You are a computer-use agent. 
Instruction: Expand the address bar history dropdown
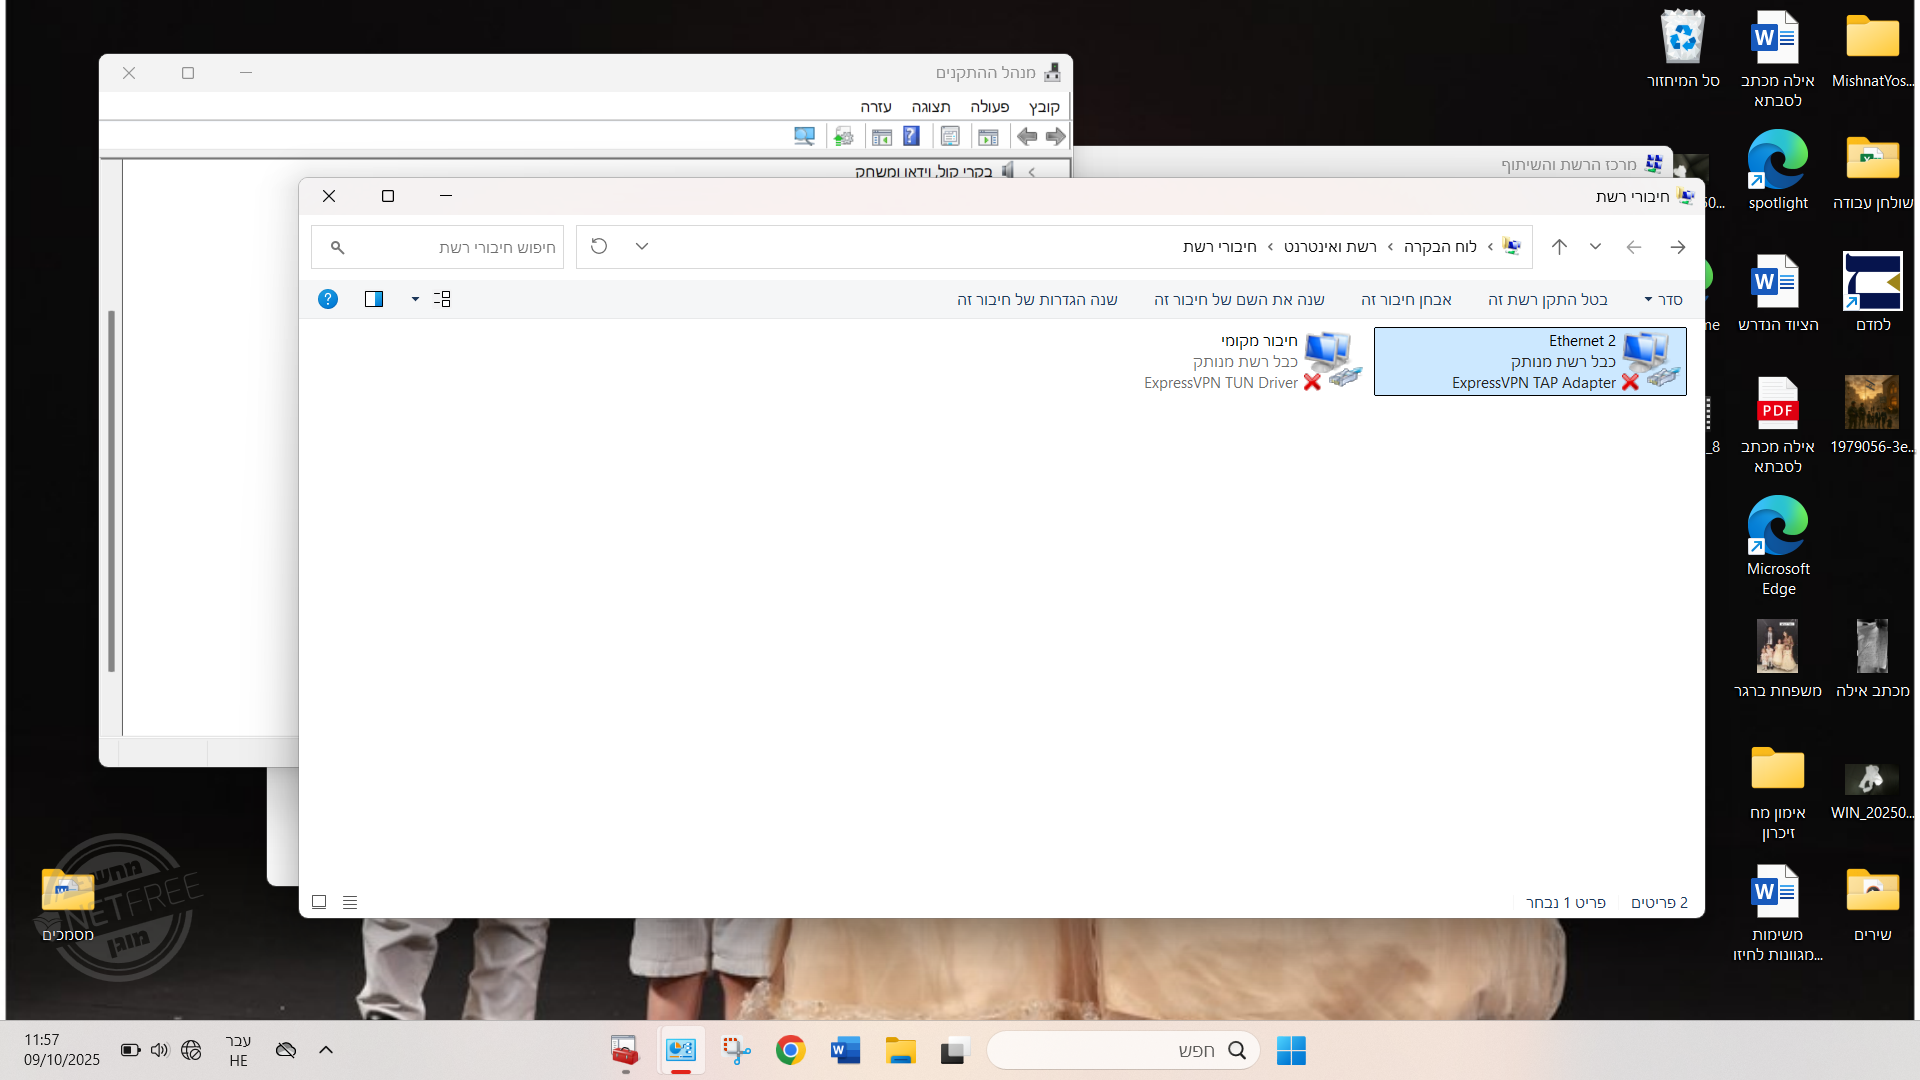coord(642,246)
